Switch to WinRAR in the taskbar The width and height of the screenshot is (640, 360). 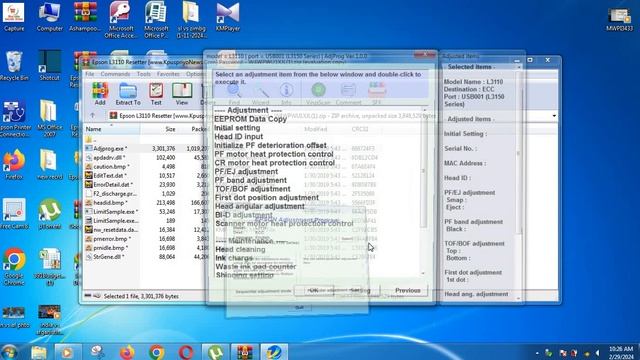pos(244,352)
